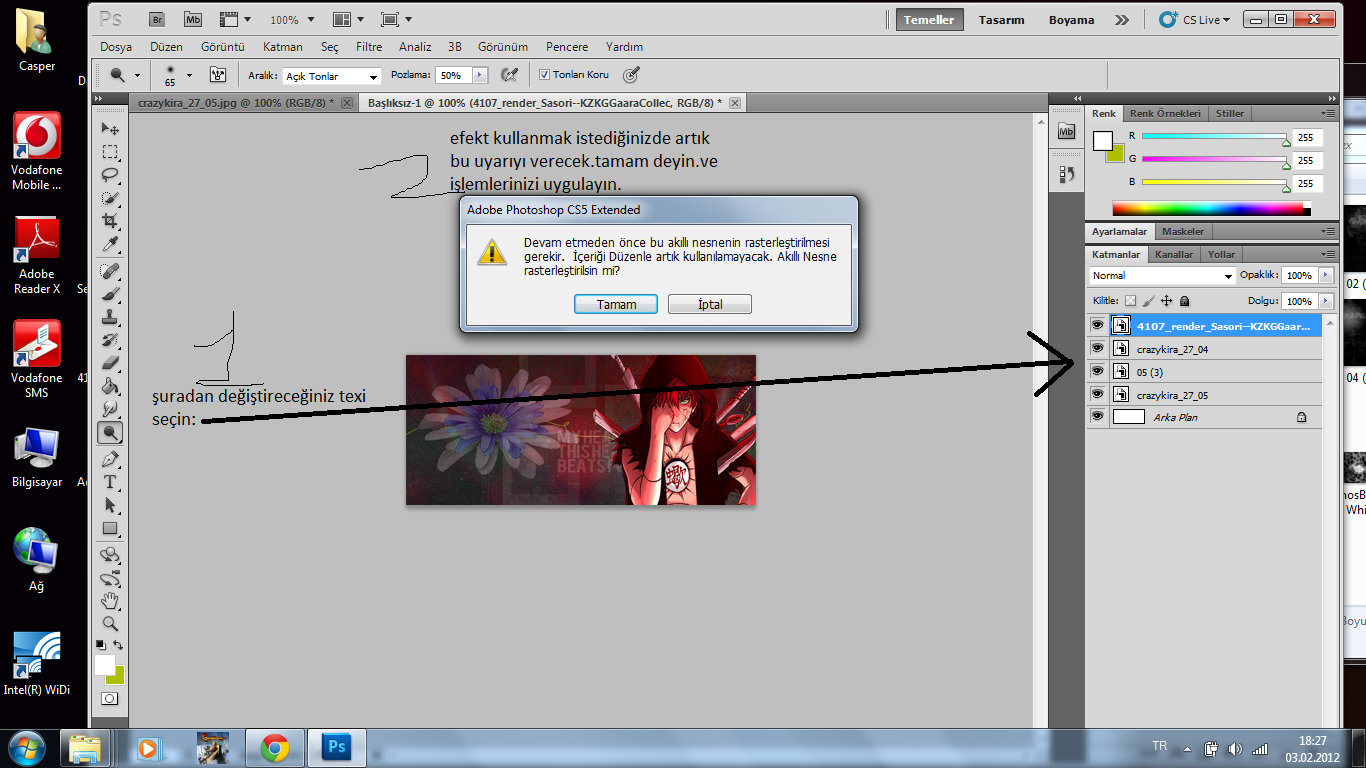
Task: Hide the 4107_render_Sasori layer
Action: click(1097, 325)
